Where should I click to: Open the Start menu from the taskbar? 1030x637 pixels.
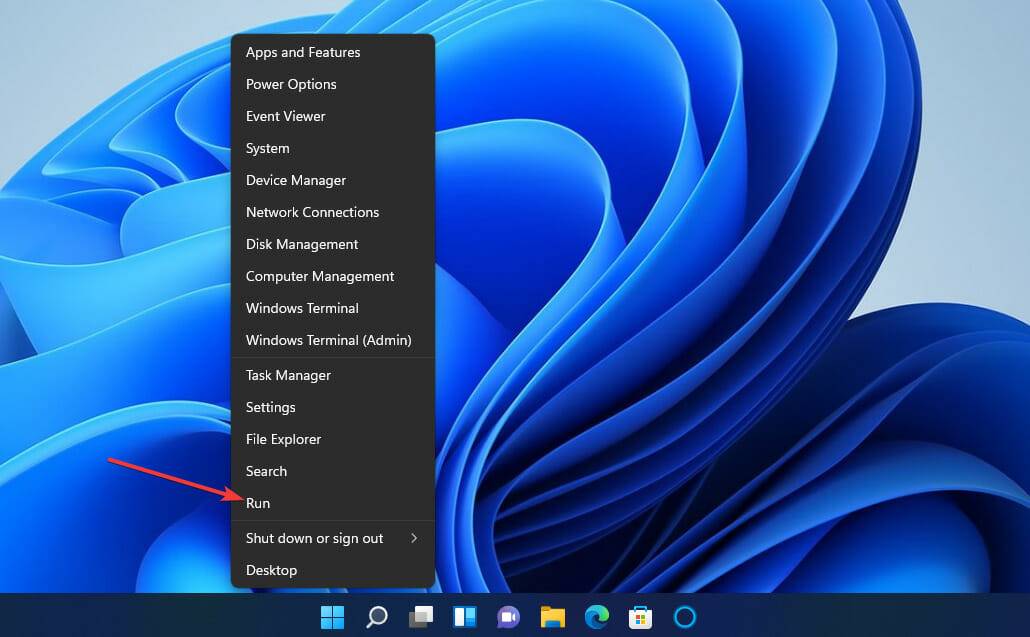click(x=332, y=617)
